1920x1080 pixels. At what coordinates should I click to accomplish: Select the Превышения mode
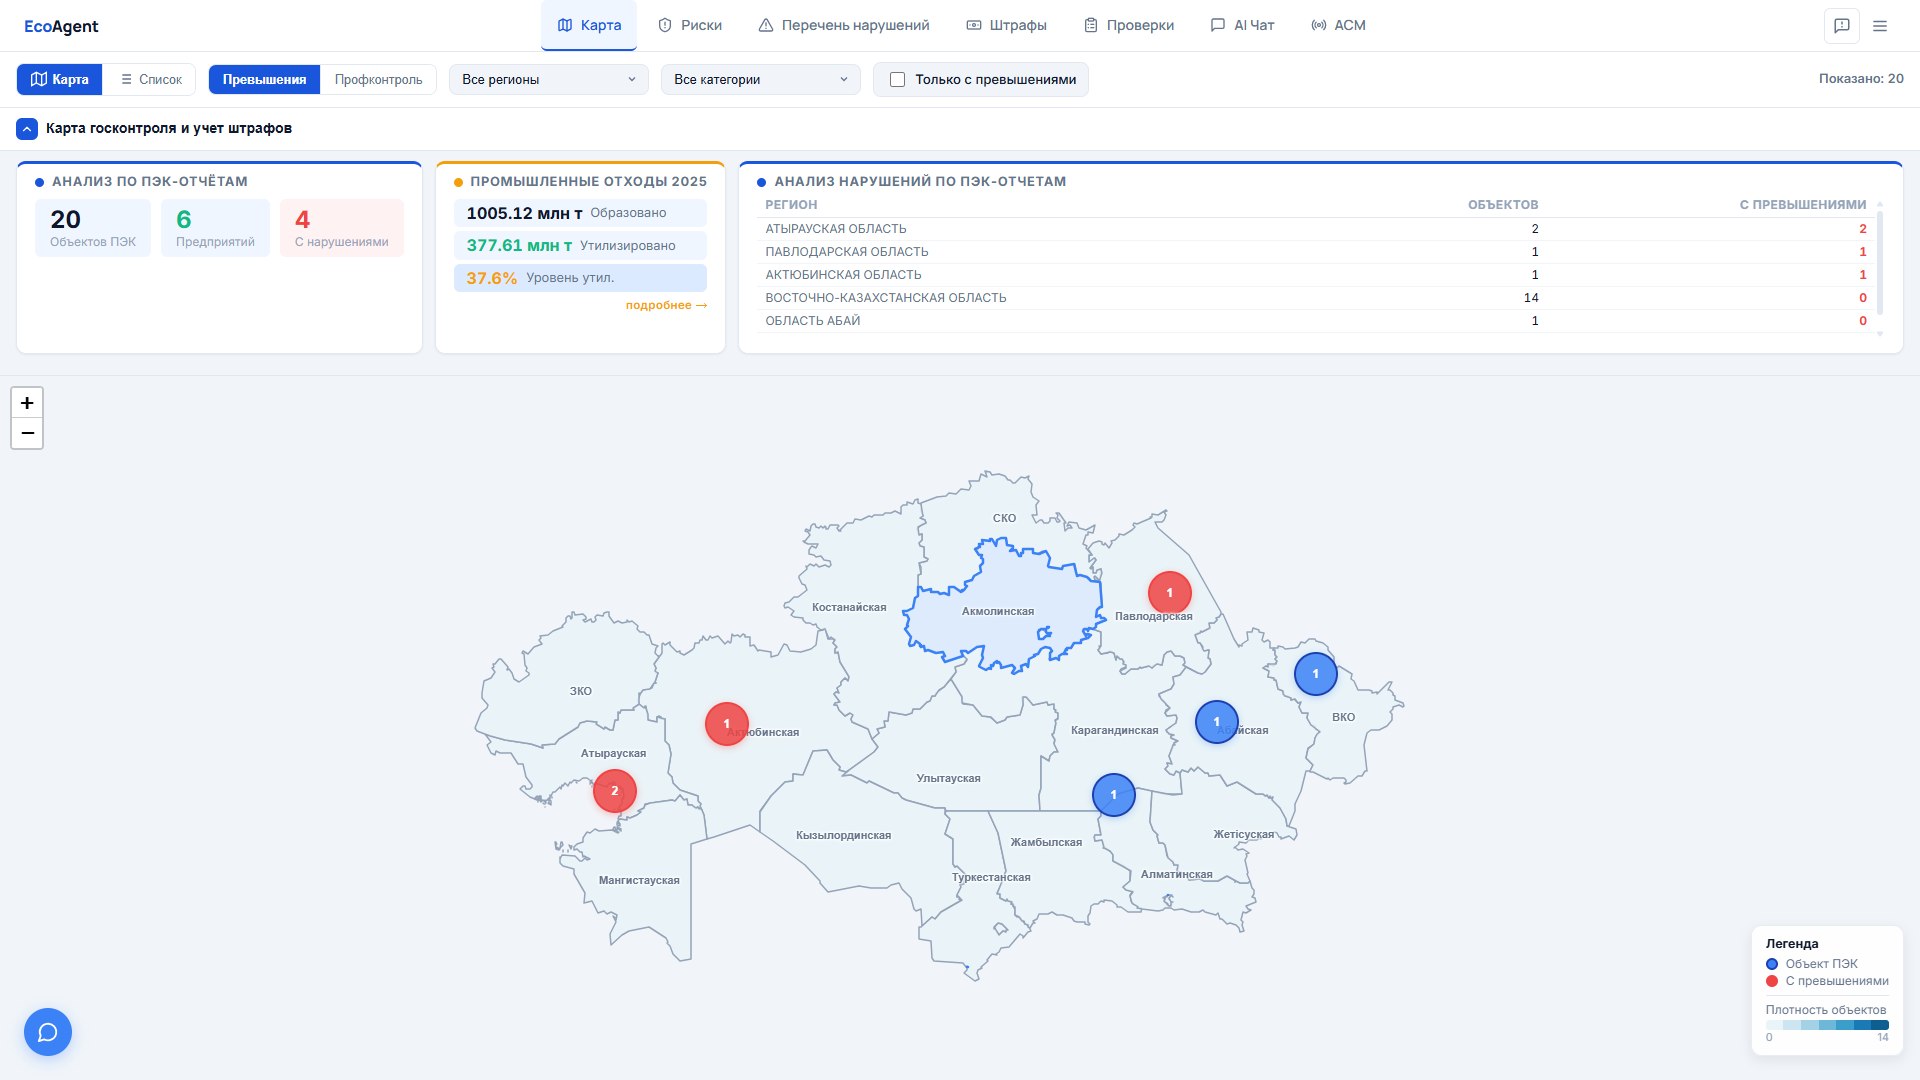(x=264, y=79)
